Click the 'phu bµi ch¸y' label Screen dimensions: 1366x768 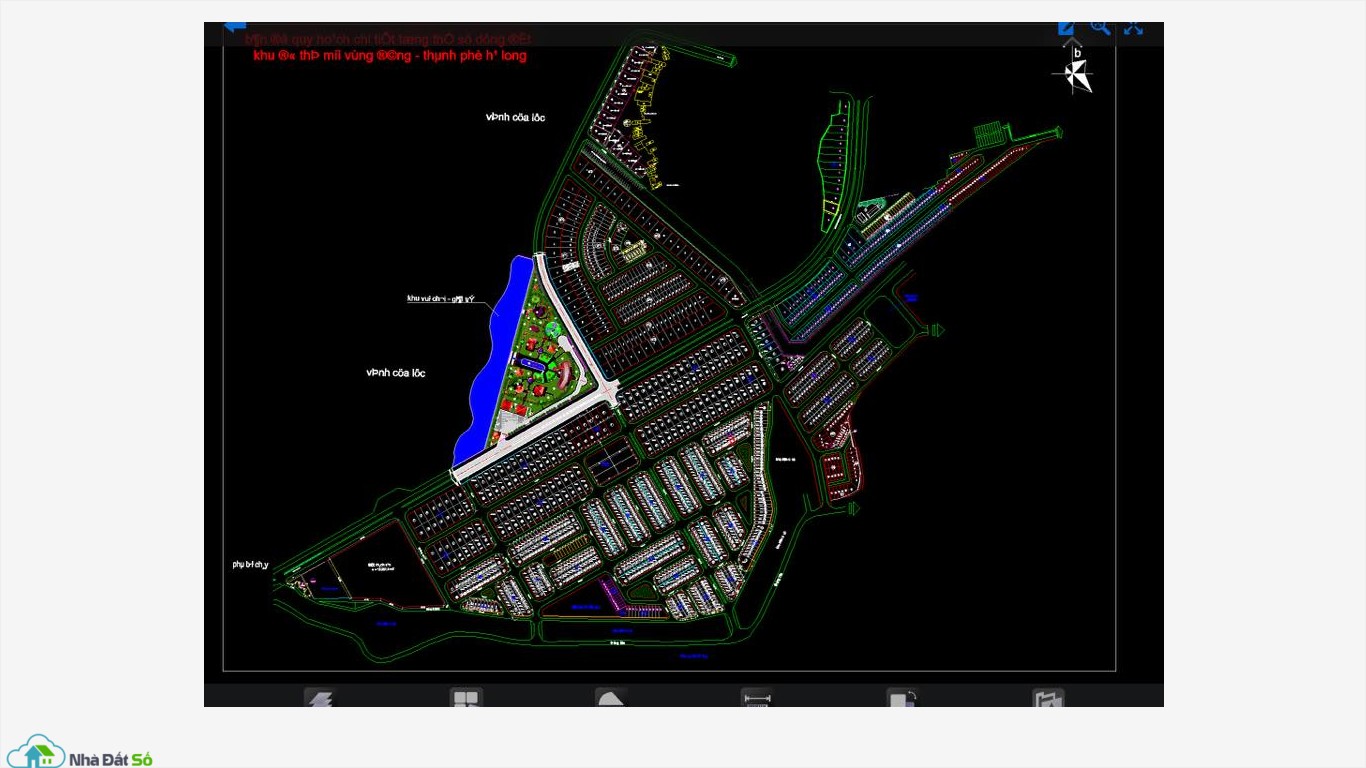click(250, 565)
